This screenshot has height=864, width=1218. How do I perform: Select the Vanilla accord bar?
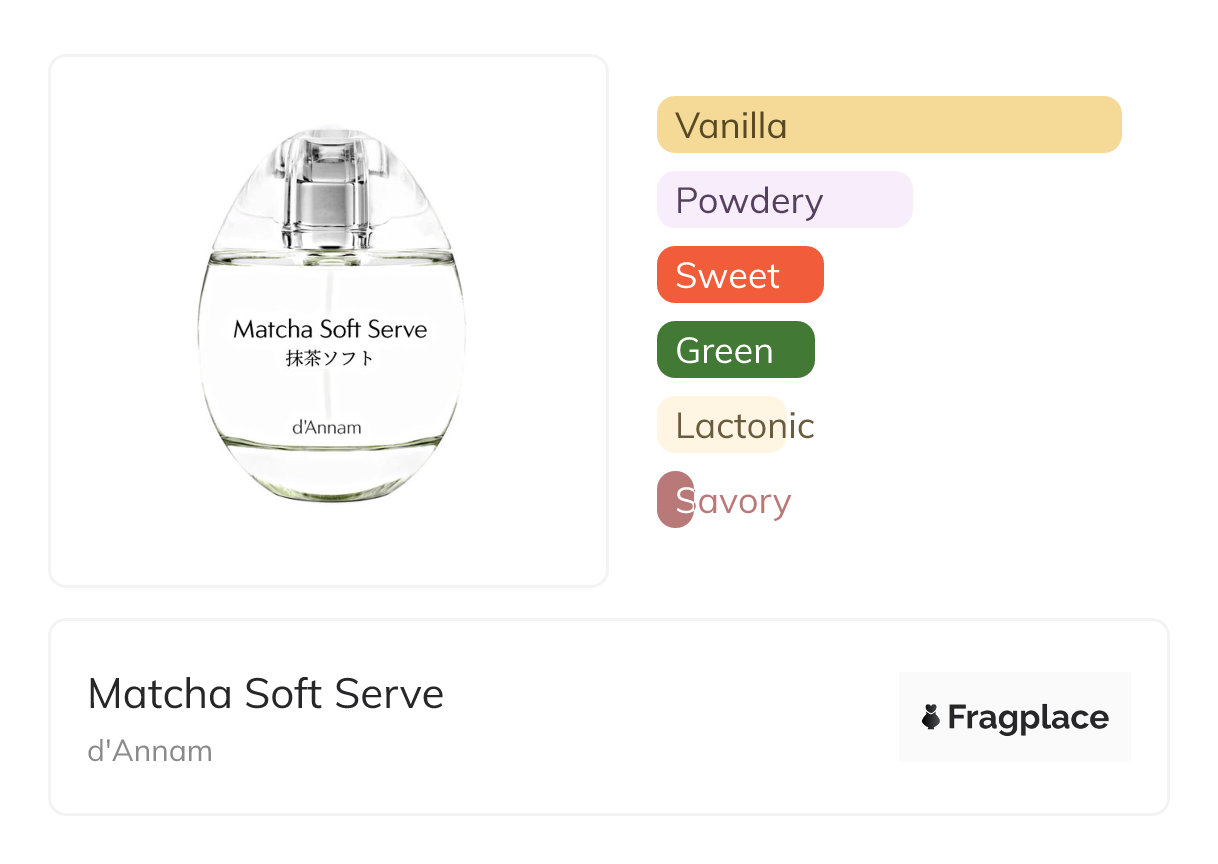[x=888, y=125]
